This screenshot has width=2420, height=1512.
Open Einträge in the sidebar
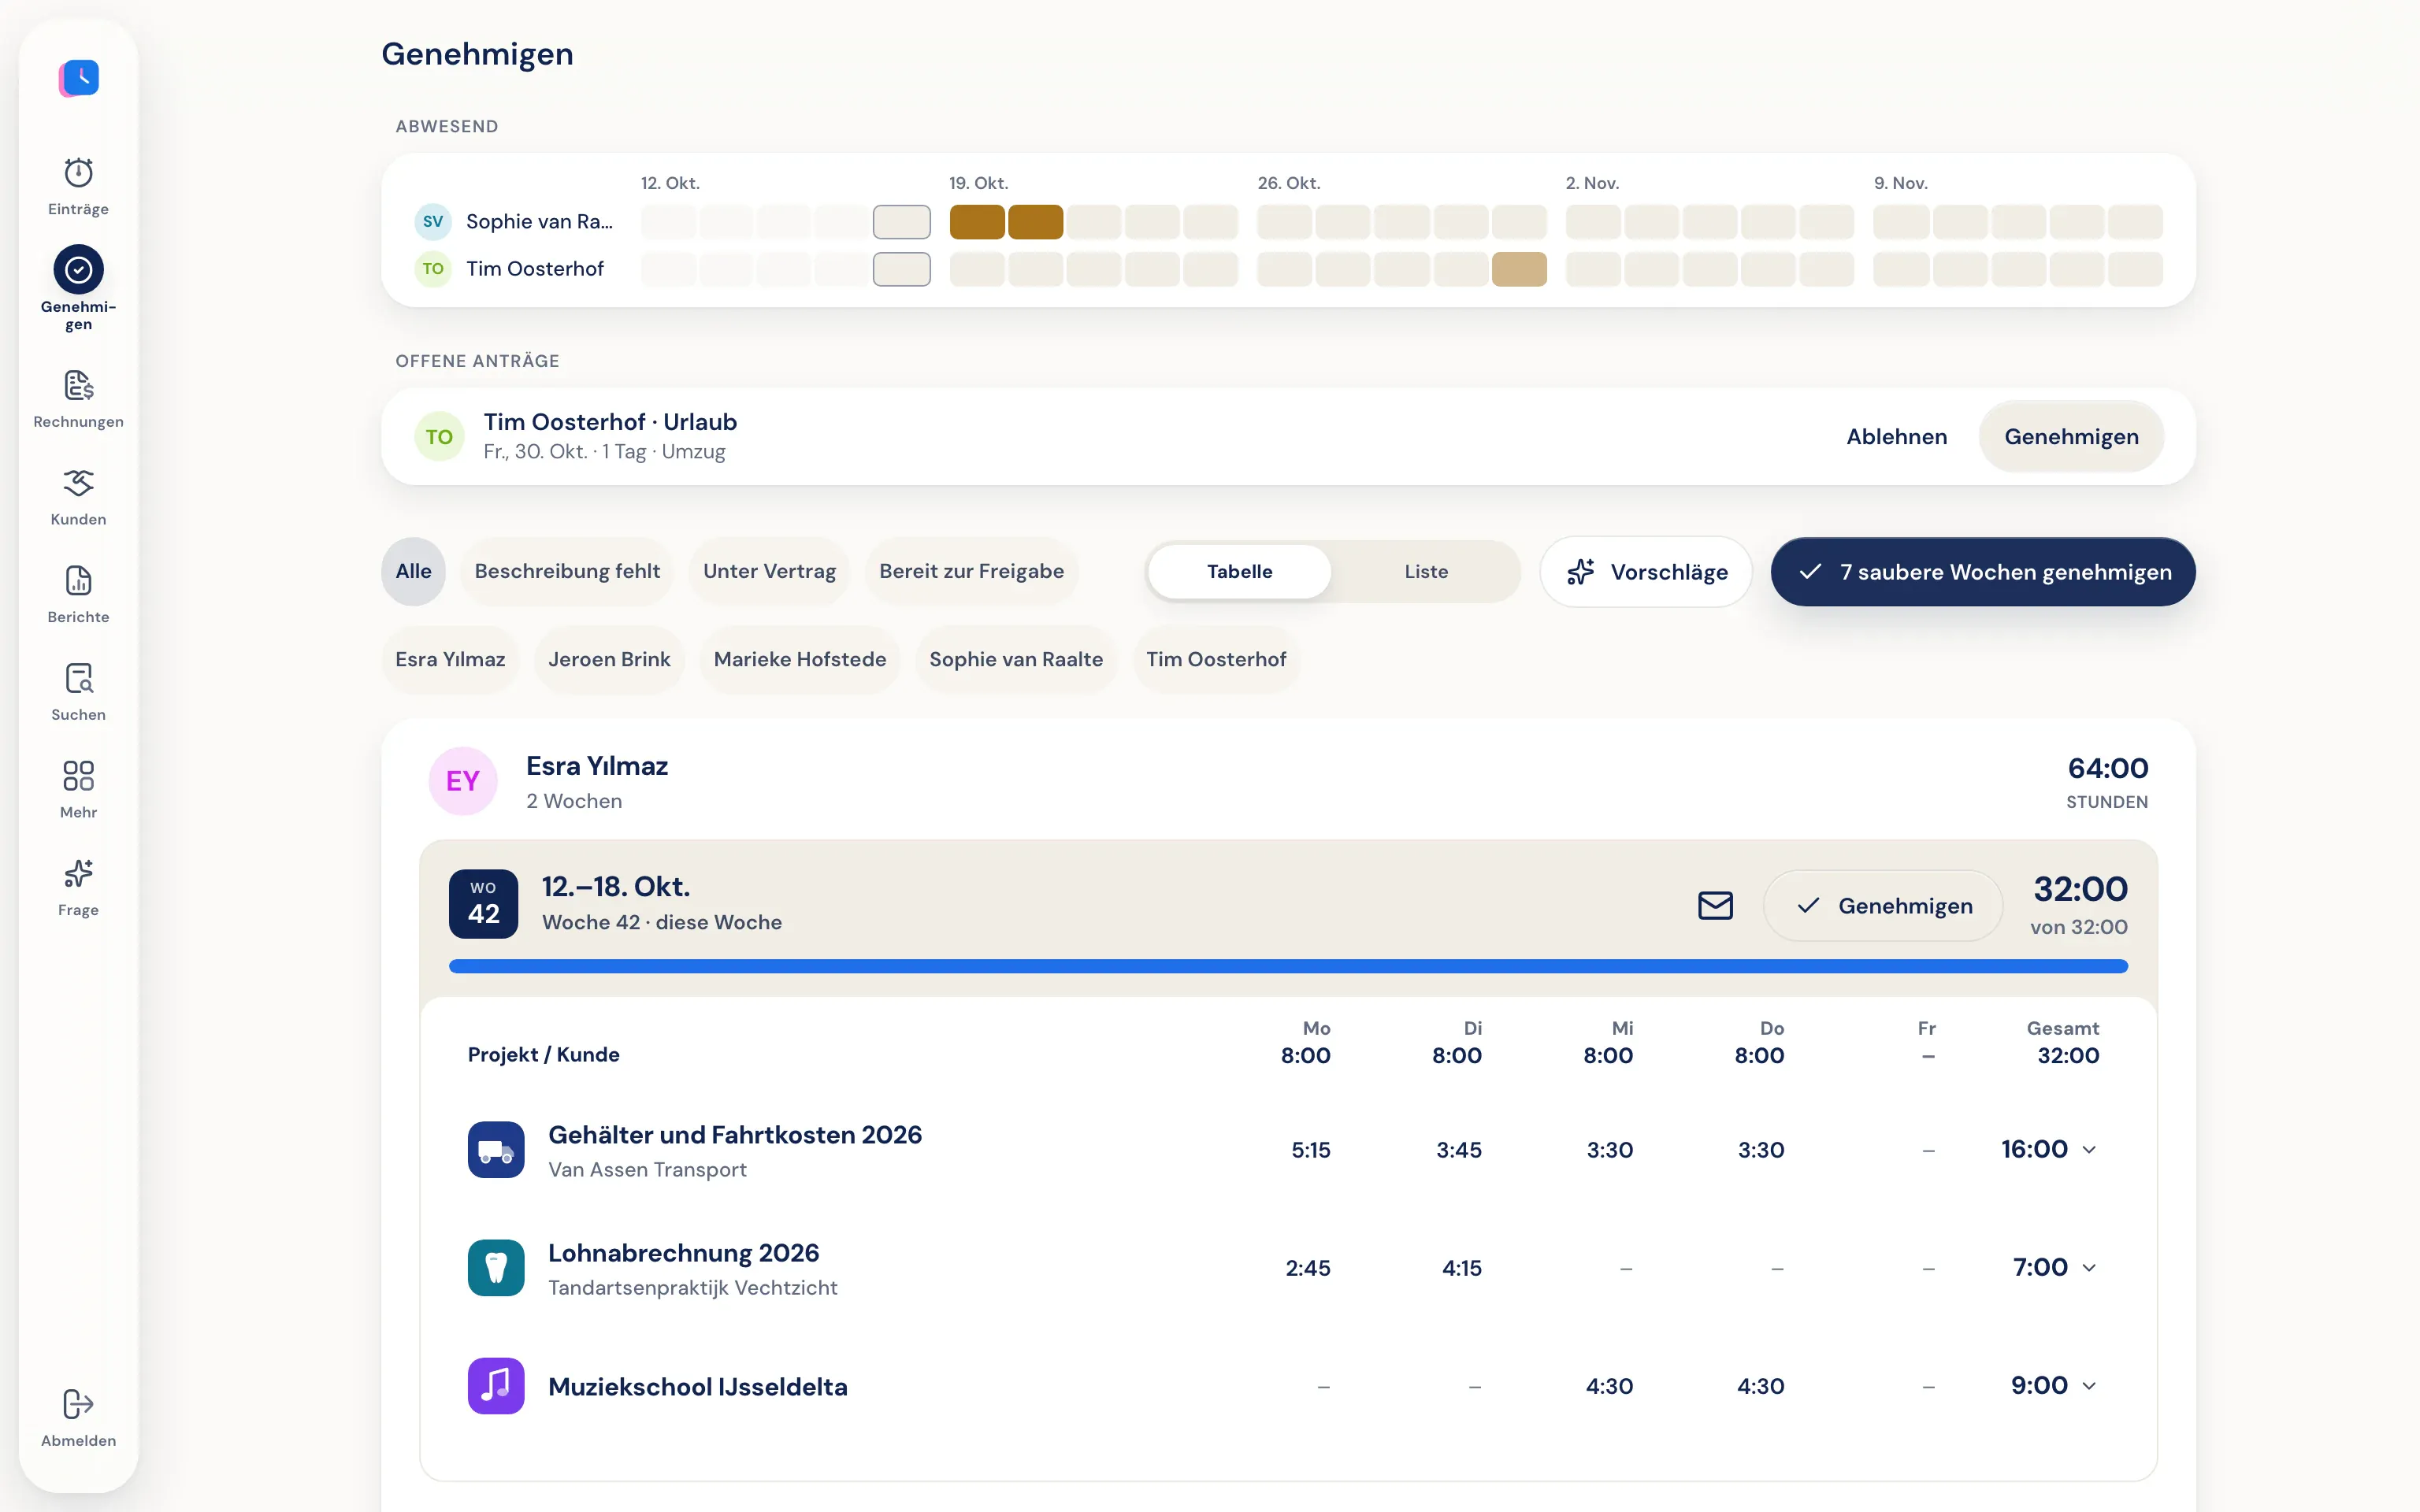(x=78, y=186)
